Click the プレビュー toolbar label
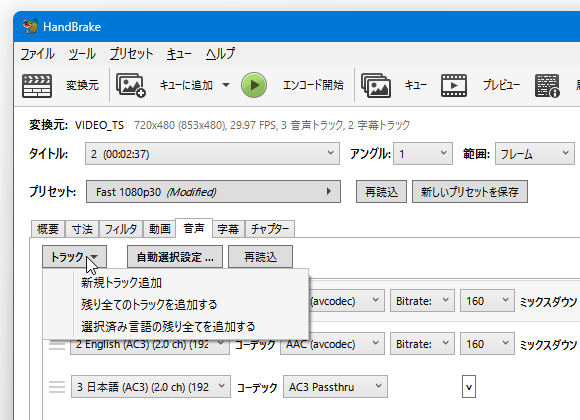Viewport: 580px width, 420px height. click(x=501, y=85)
